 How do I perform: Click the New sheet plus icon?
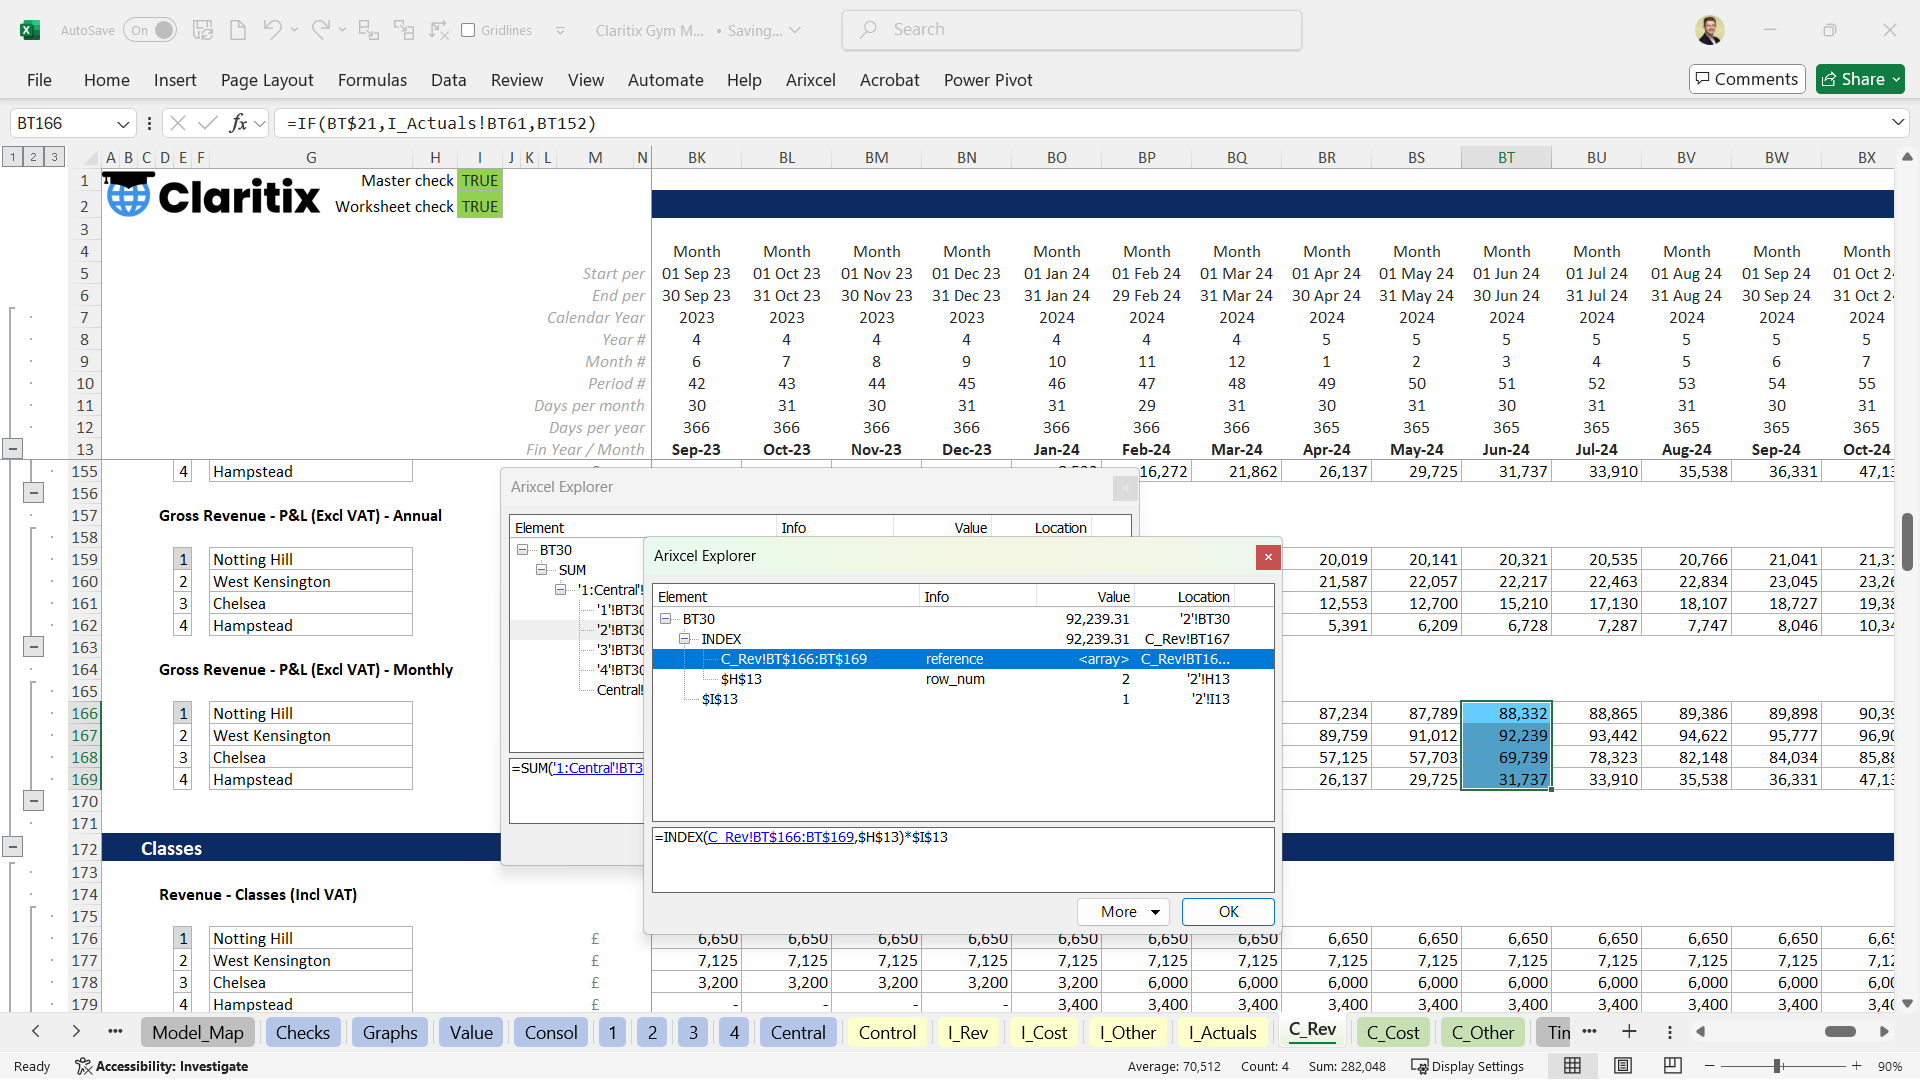tap(1629, 1032)
